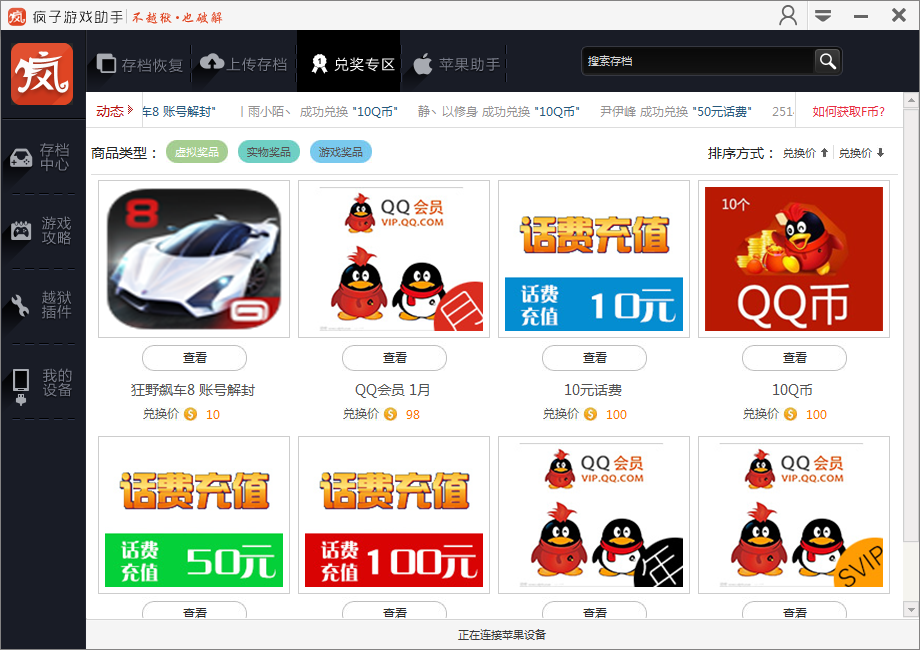Screen dimensions: 920x650
Task: Click the search magnifier icon
Action: click(x=827, y=61)
